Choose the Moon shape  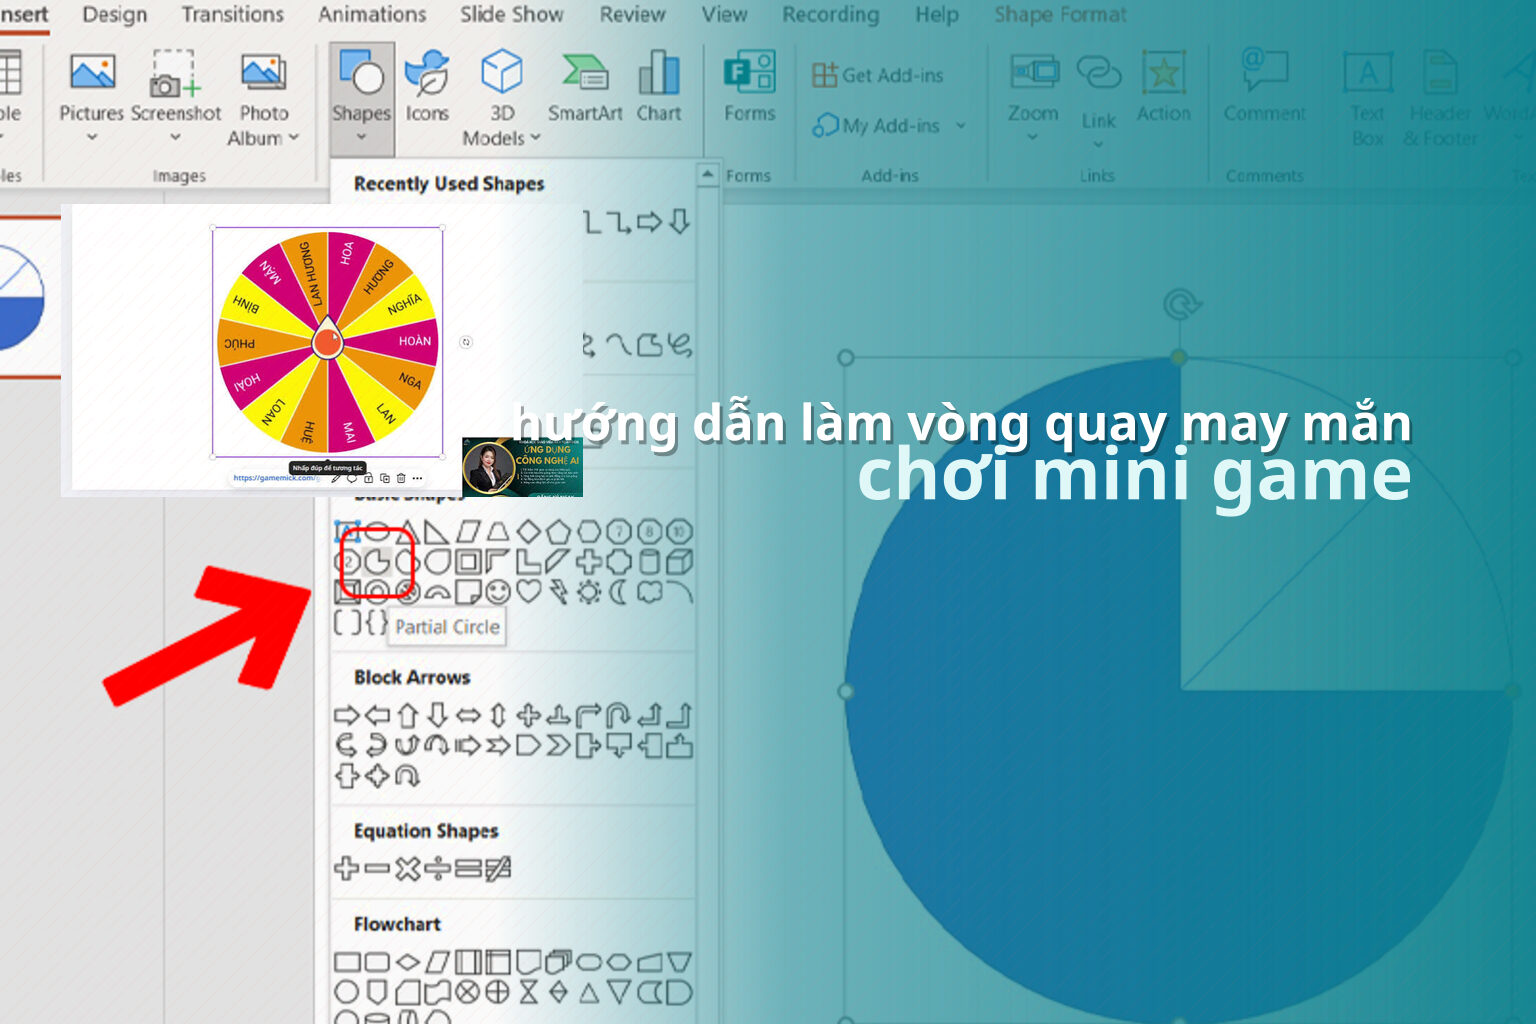(x=619, y=592)
